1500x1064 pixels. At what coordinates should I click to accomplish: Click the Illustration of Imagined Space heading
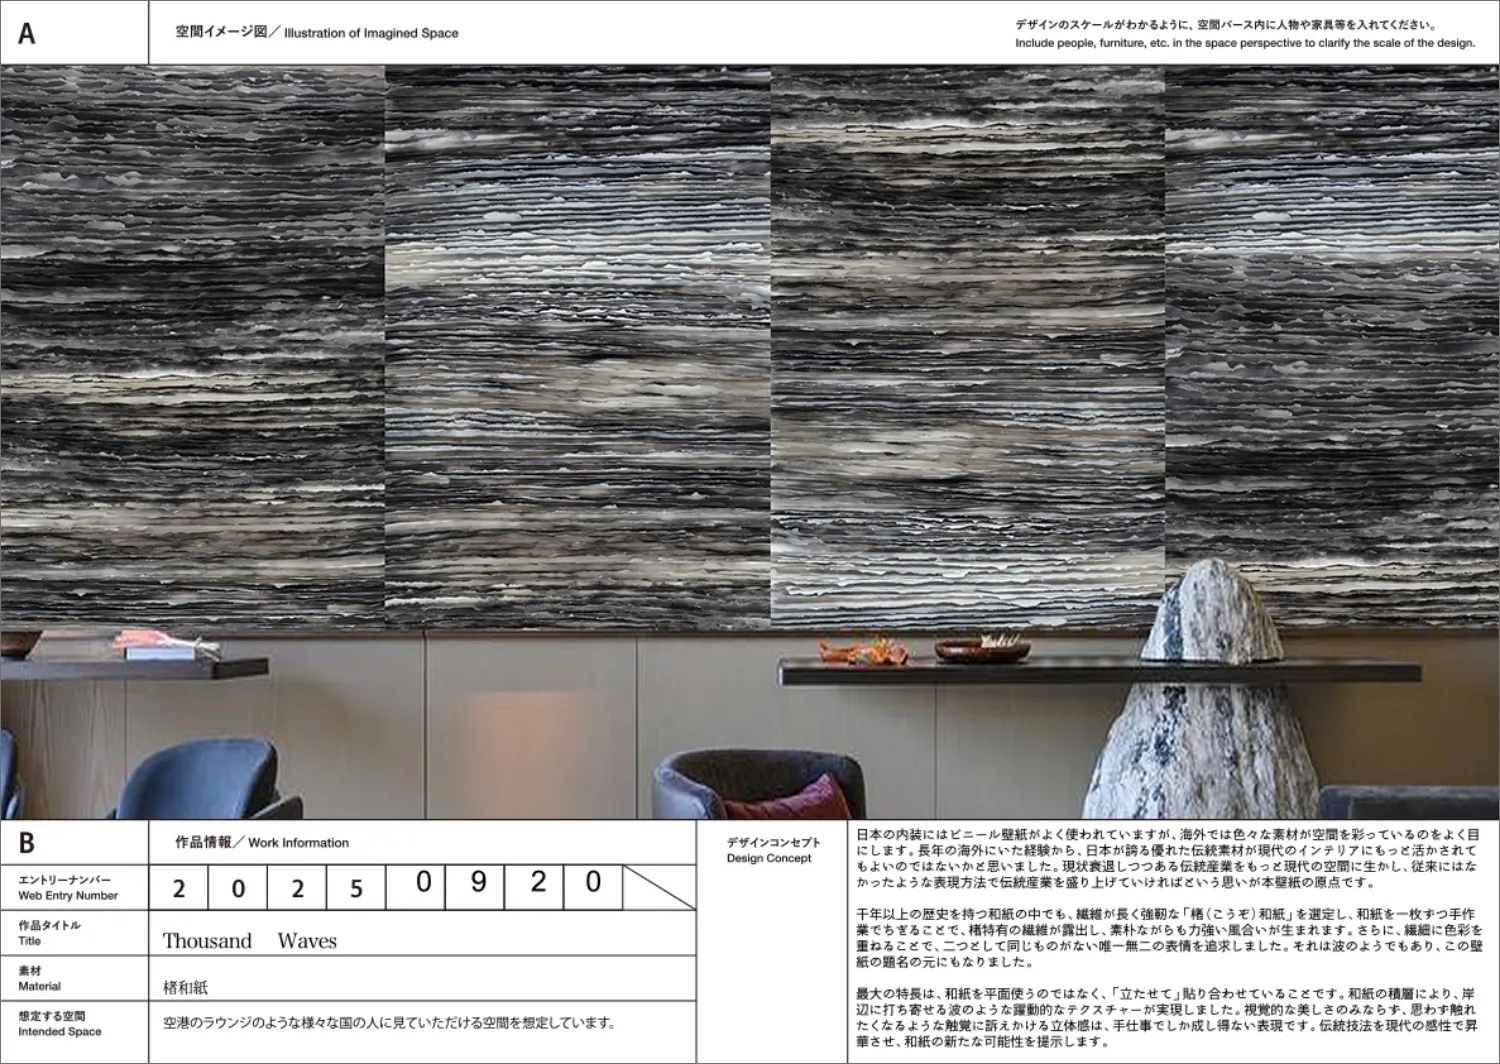click(x=316, y=33)
